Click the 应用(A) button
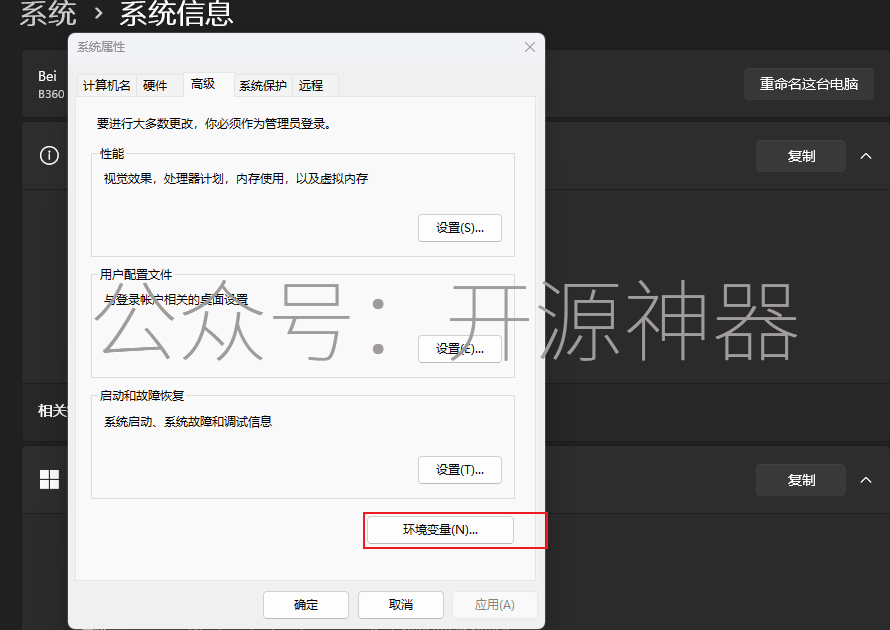The height and width of the screenshot is (630, 890). pyautogui.click(x=494, y=605)
